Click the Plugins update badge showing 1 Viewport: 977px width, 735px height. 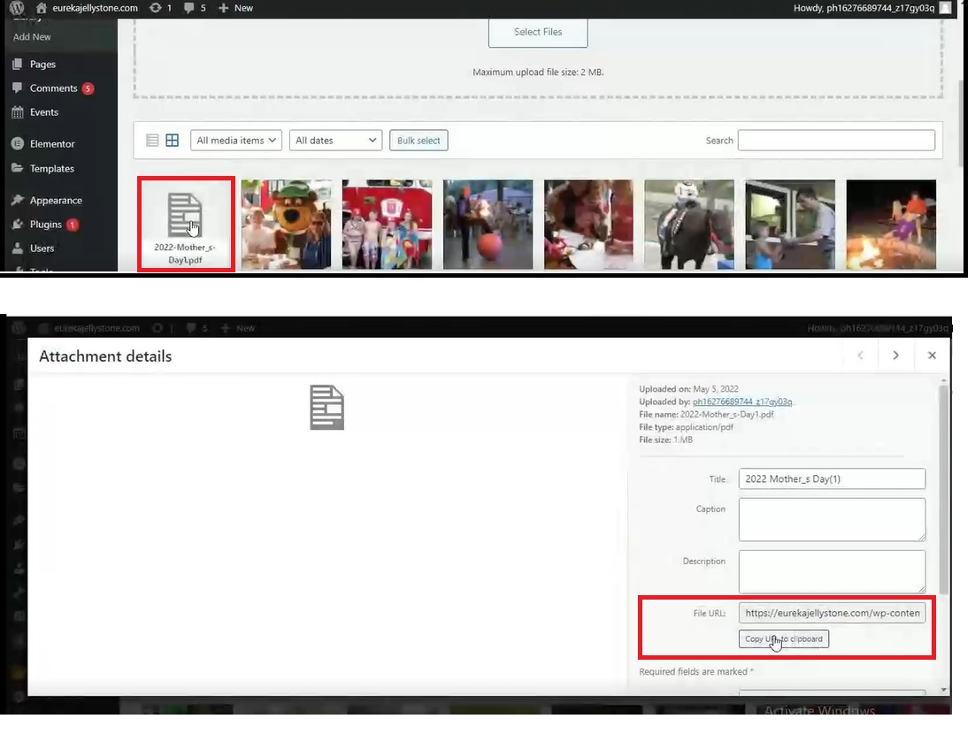click(x=72, y=224)
